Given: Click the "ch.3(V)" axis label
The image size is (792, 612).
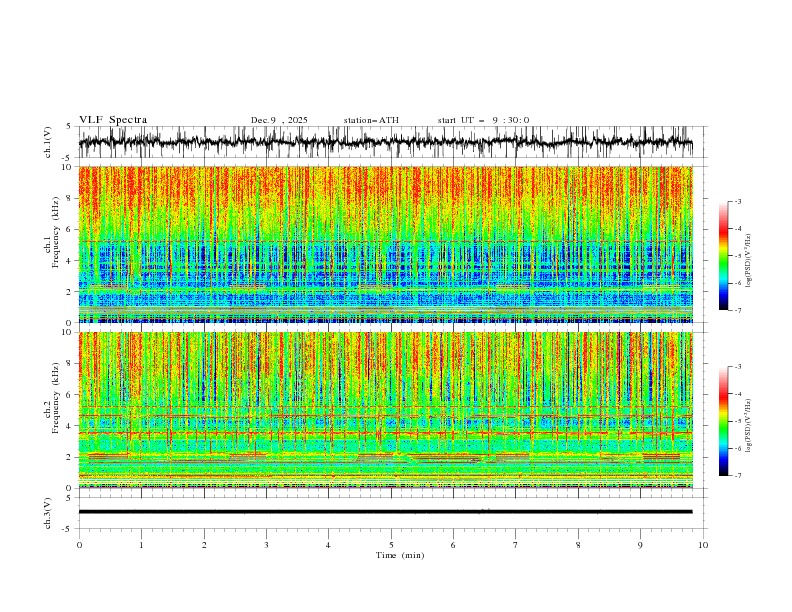Looking at the screenshot, I should [x=48, y=513].
